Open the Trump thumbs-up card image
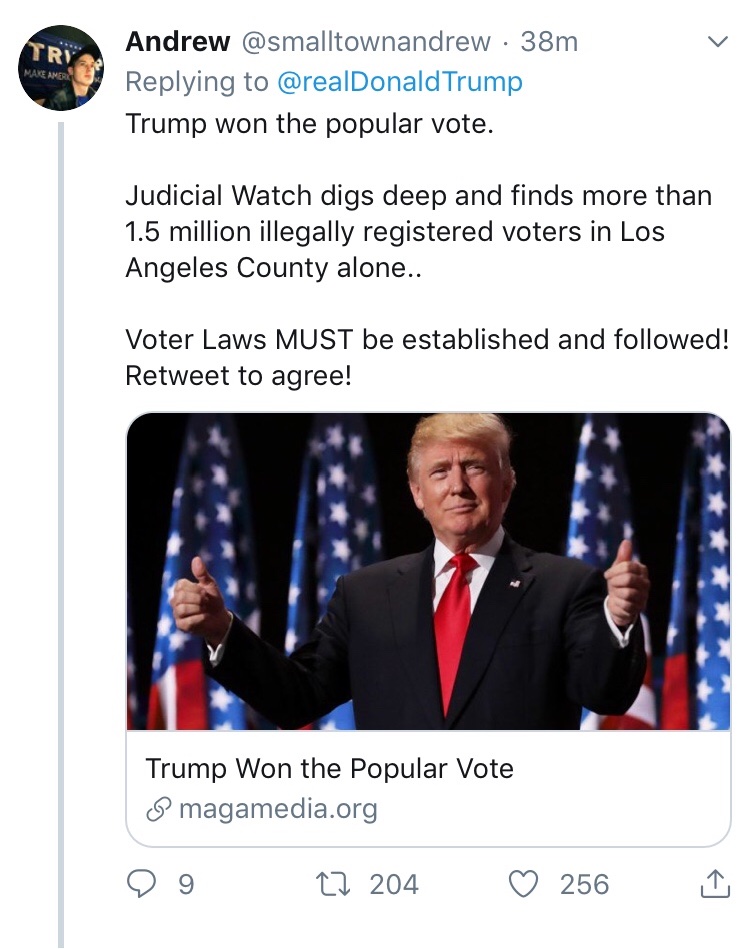This screenshot has height=949, width=750. [428, 571]
